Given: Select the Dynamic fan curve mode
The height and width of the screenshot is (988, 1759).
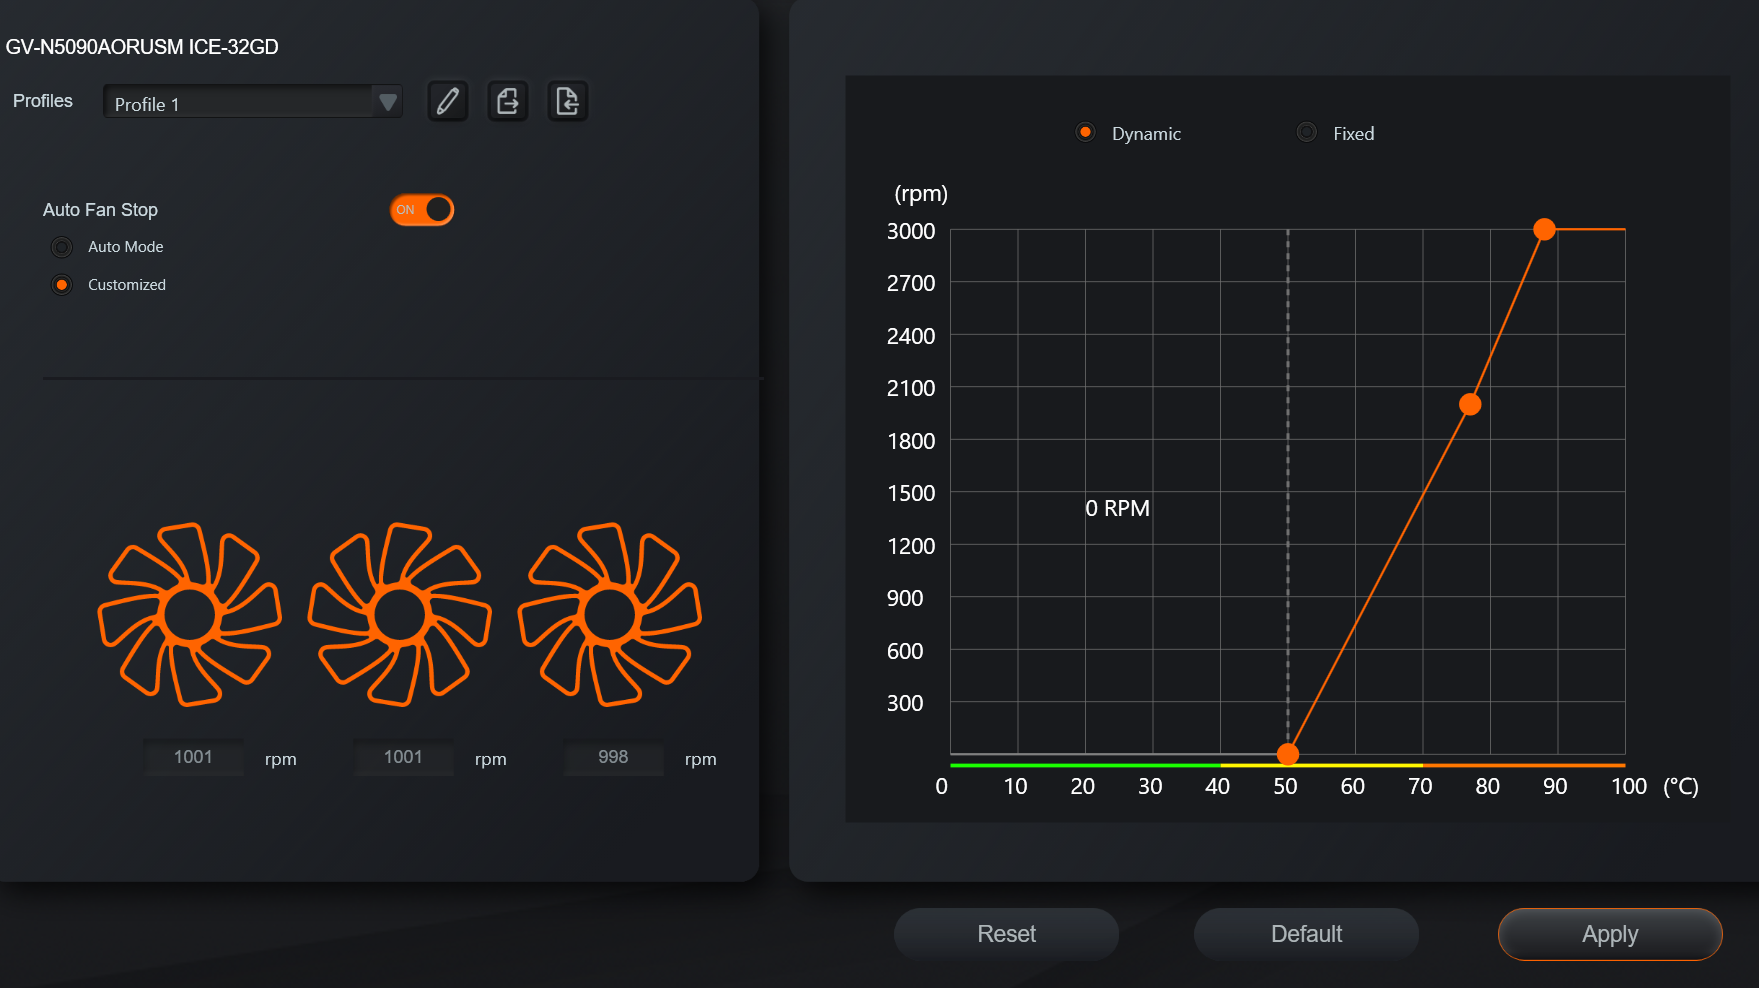Looking at the screenshot, I should [1085, 132].
